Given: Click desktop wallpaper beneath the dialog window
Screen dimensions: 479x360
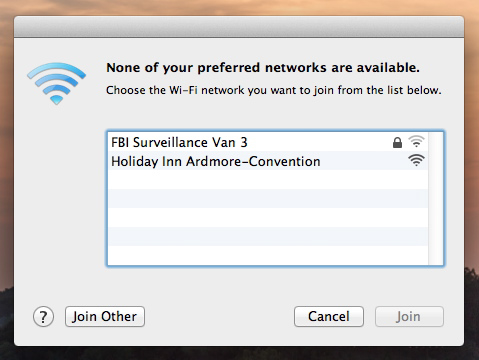Looking at the screenshot, I should pos(239,353).
